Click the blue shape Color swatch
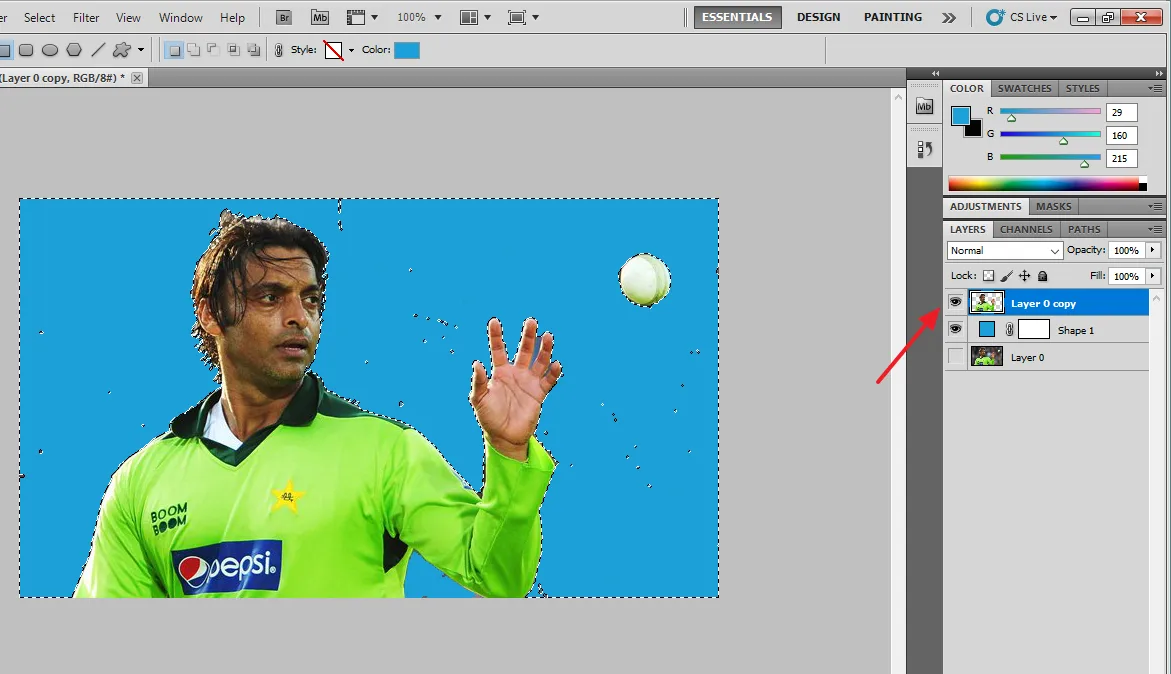The height and width of the screenshot is (674, 1171). point(407,50)
